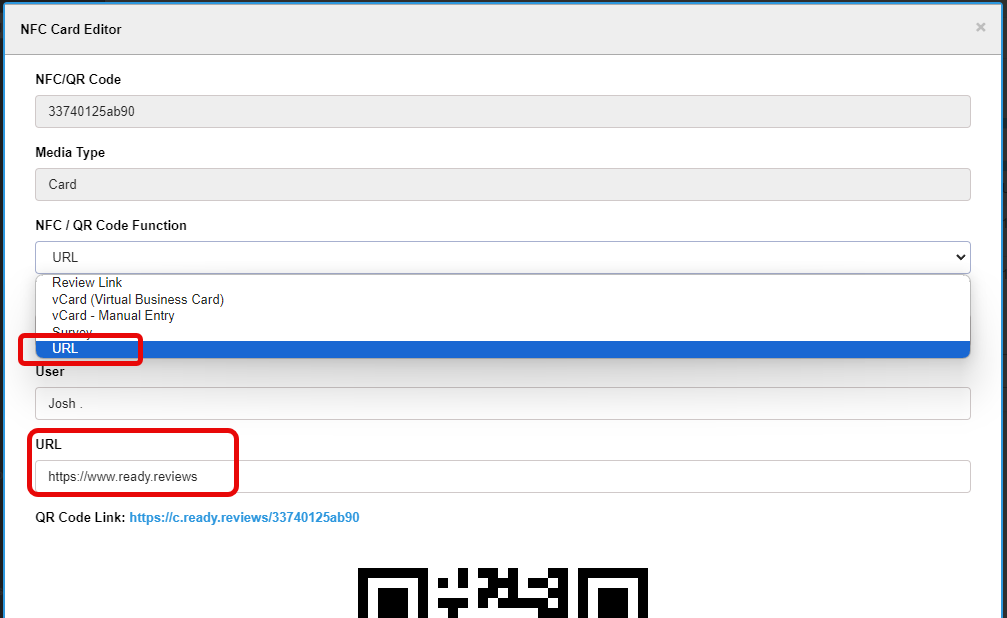Click the QR code image
1007x618 pixels.
(502, 593)
